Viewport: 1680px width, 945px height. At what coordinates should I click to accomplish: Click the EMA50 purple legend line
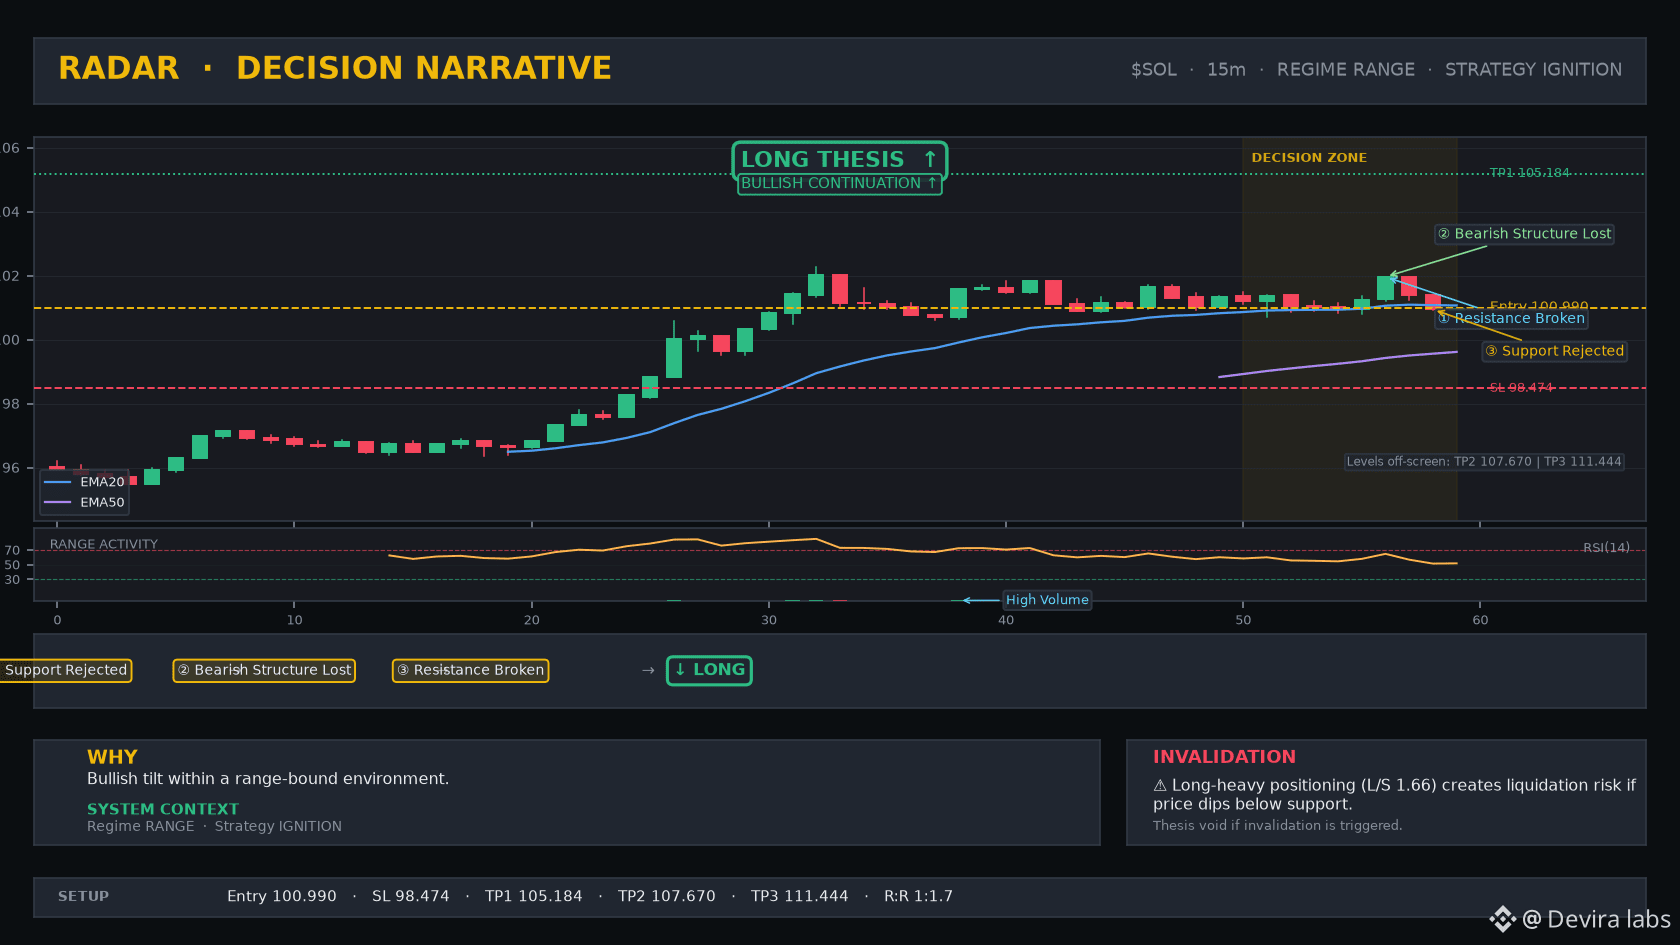[58, 502]
